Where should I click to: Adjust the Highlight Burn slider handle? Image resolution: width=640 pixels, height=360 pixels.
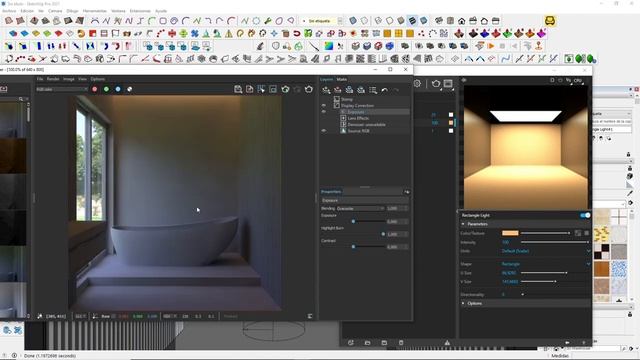point(383,234)
